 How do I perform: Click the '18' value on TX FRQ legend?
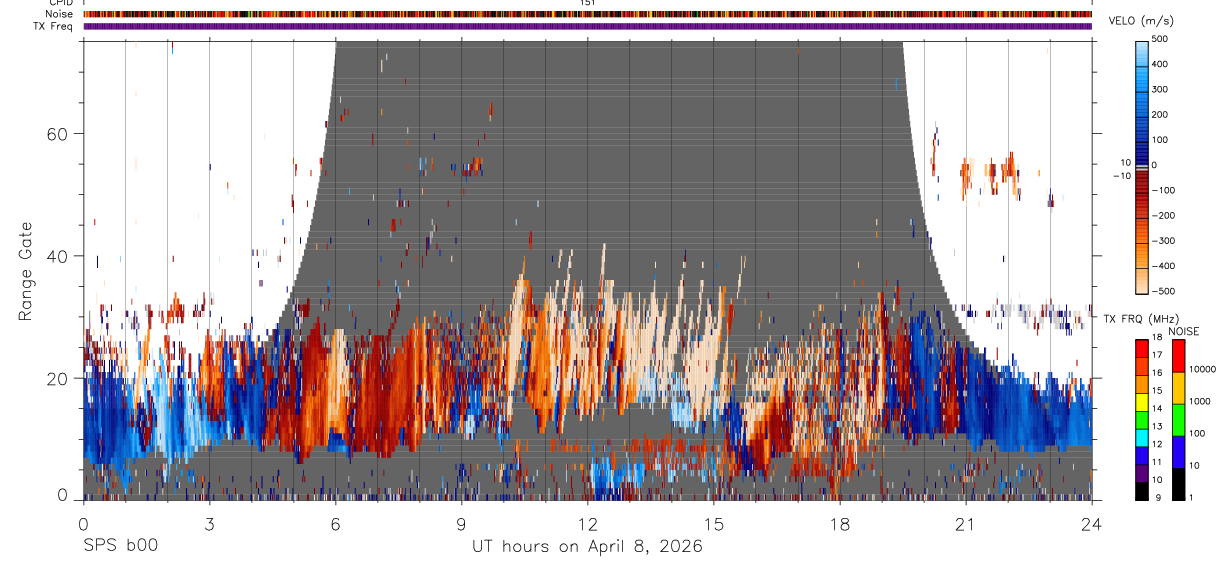coord(1157,338)
